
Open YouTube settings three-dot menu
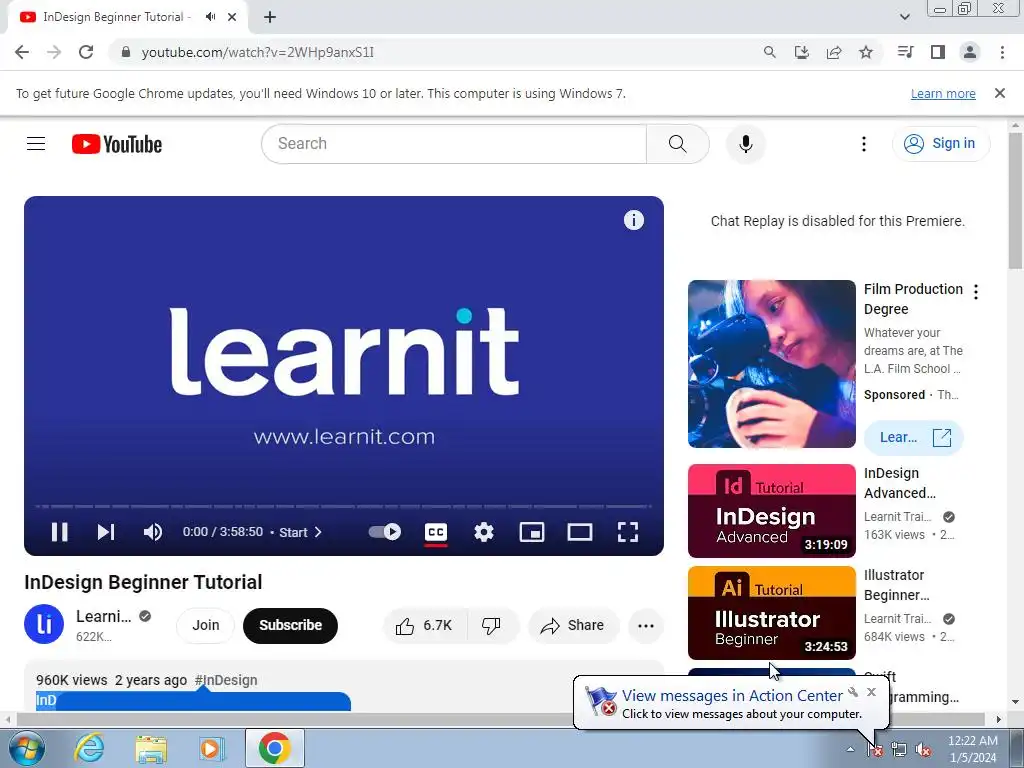(863, 144)
